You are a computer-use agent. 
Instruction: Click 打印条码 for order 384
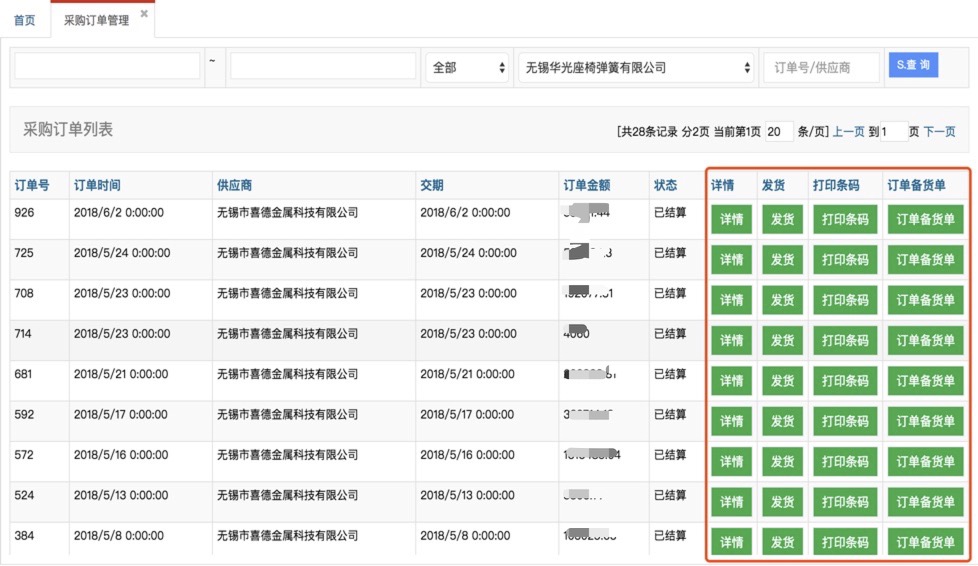[x=845, y=542]
